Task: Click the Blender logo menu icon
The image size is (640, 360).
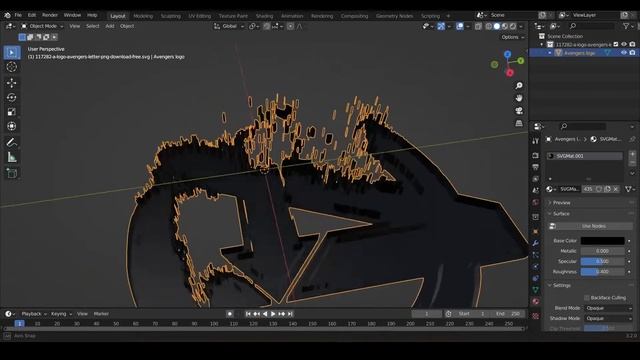Action: [7, 15]
